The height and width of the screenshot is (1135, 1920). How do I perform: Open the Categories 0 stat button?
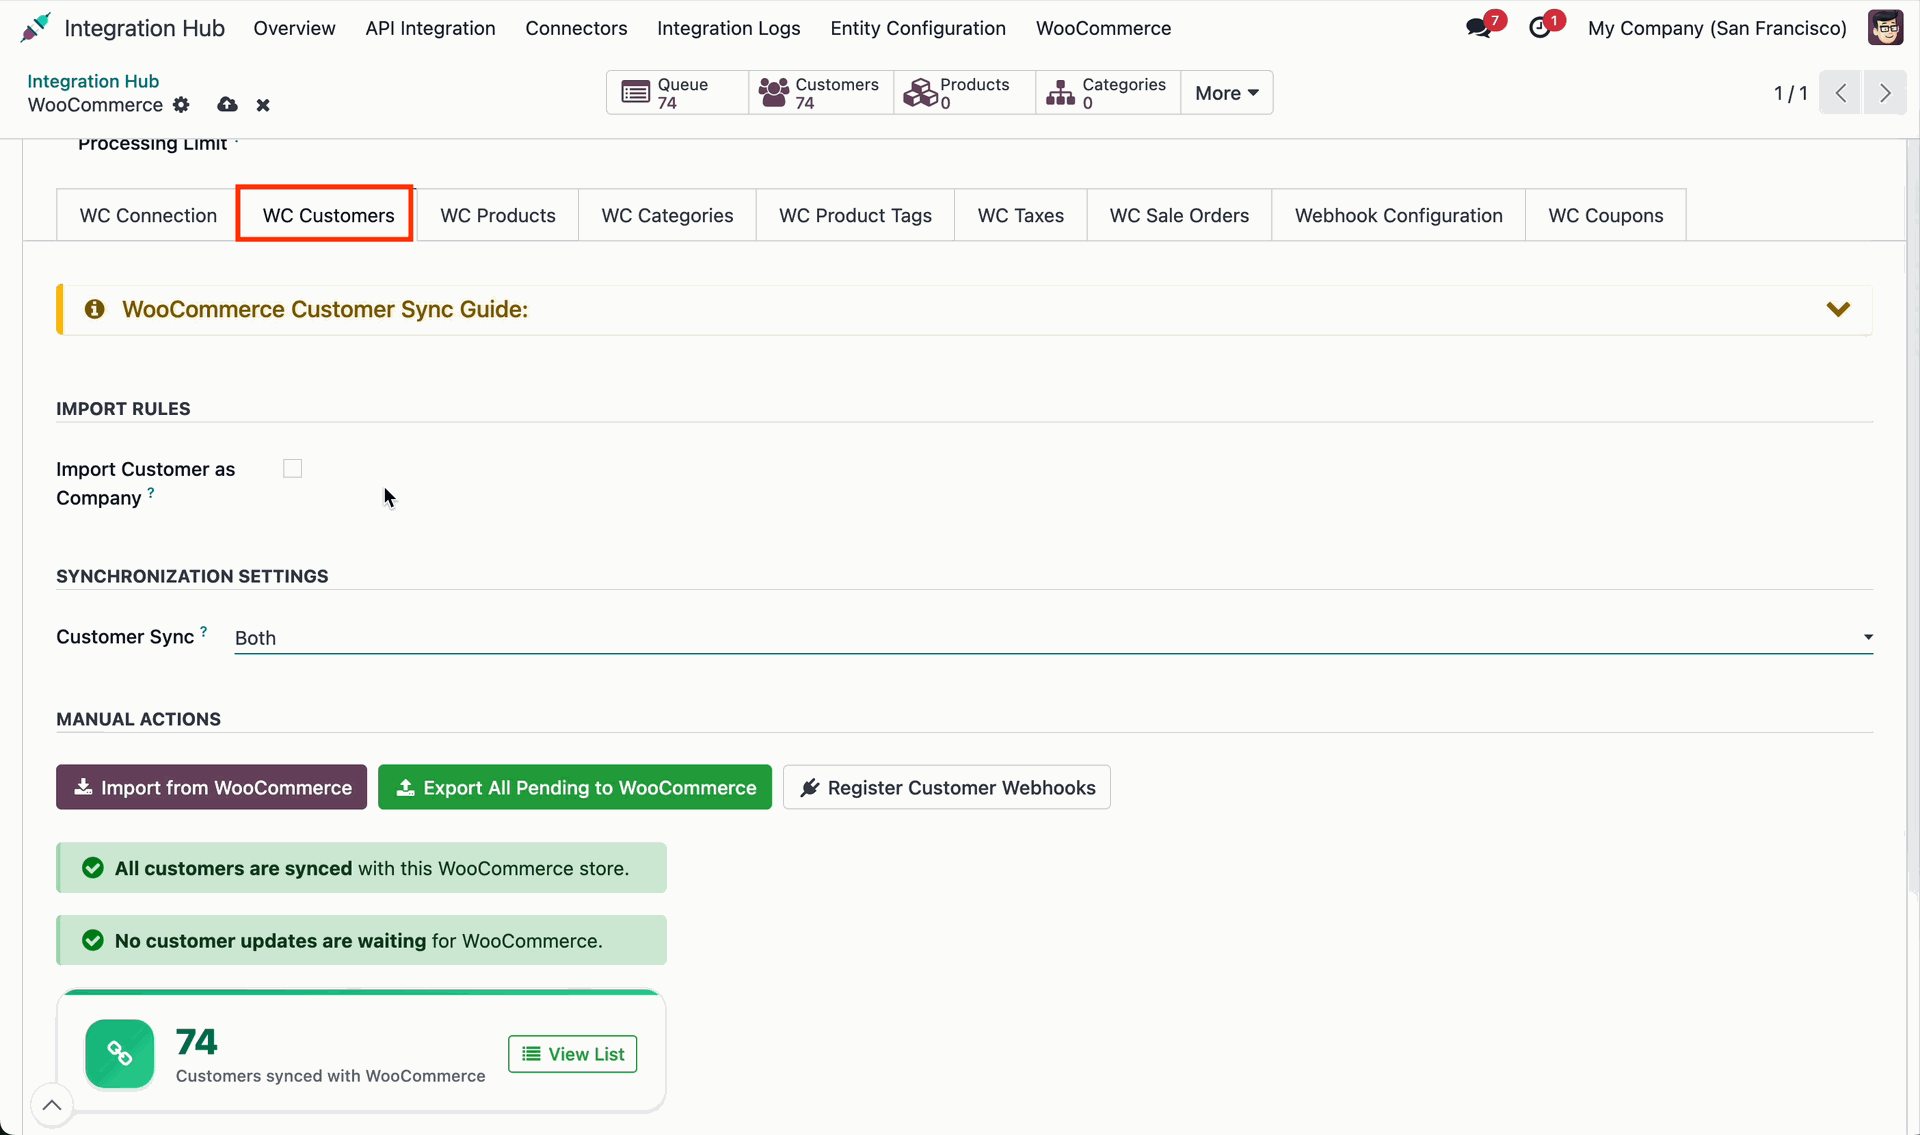(x=1108, y=93)
